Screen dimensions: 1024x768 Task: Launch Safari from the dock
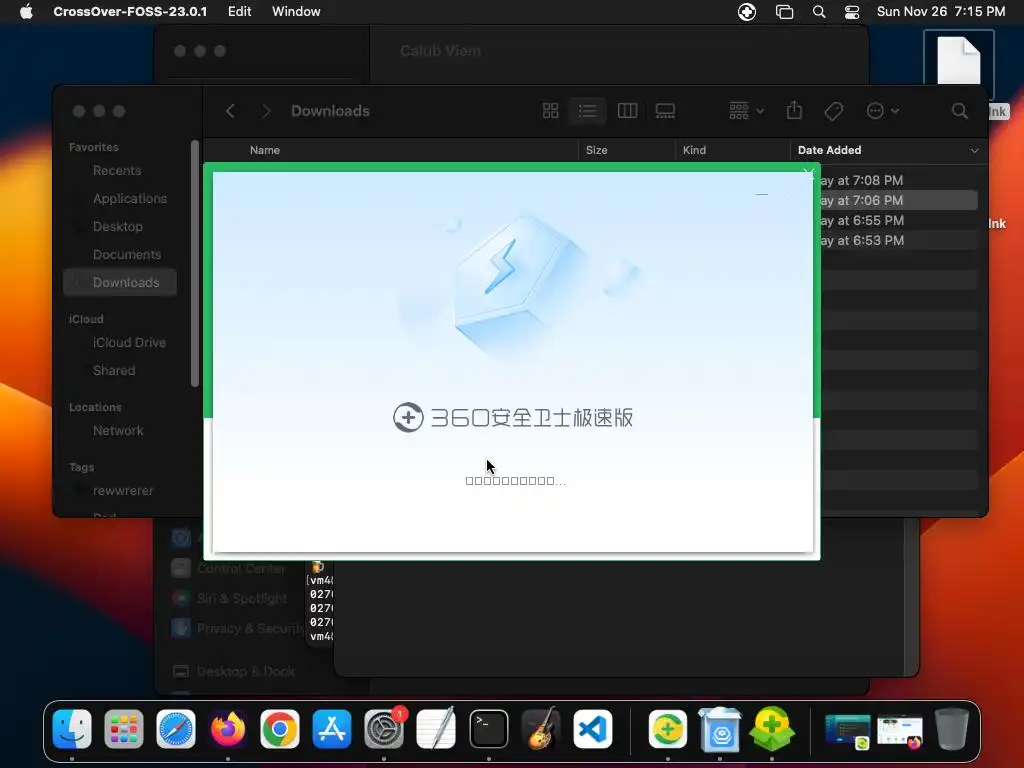coord(176,729)
